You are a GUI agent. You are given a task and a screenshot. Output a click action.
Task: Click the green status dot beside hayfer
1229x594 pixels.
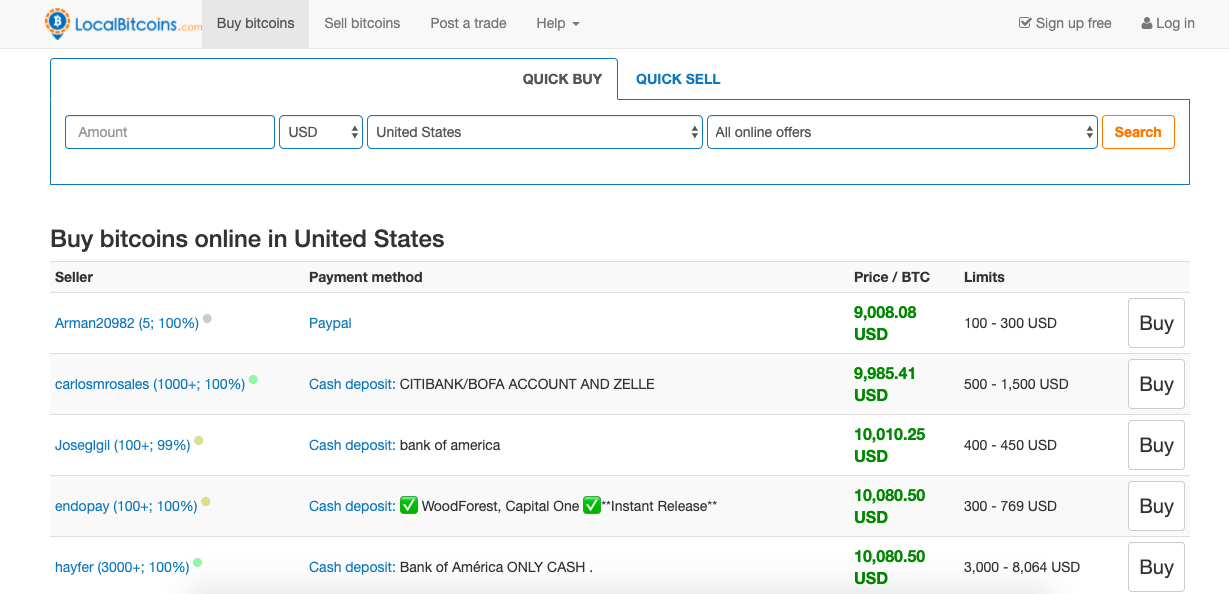(198, 563)
